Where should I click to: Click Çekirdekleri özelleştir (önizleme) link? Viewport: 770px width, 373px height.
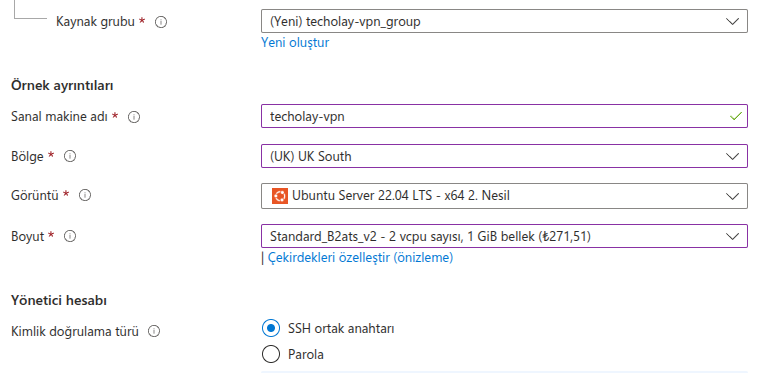coord(360,257)
